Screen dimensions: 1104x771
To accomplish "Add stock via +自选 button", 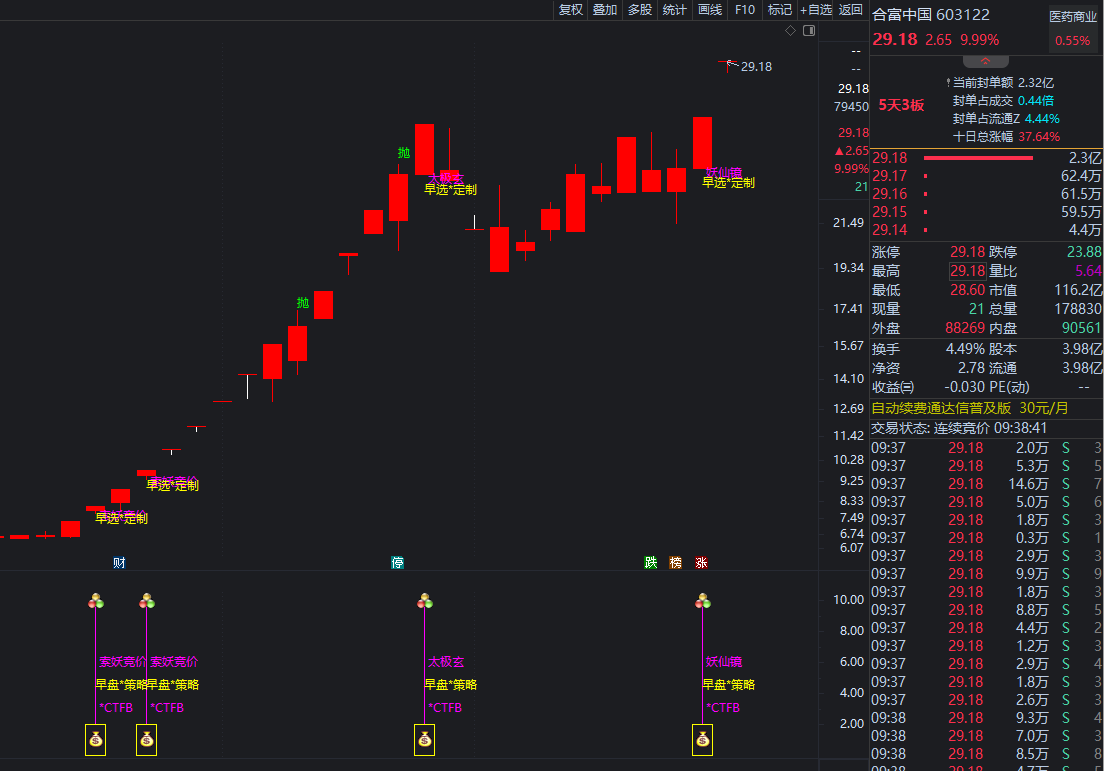I will tap(816, 10).
